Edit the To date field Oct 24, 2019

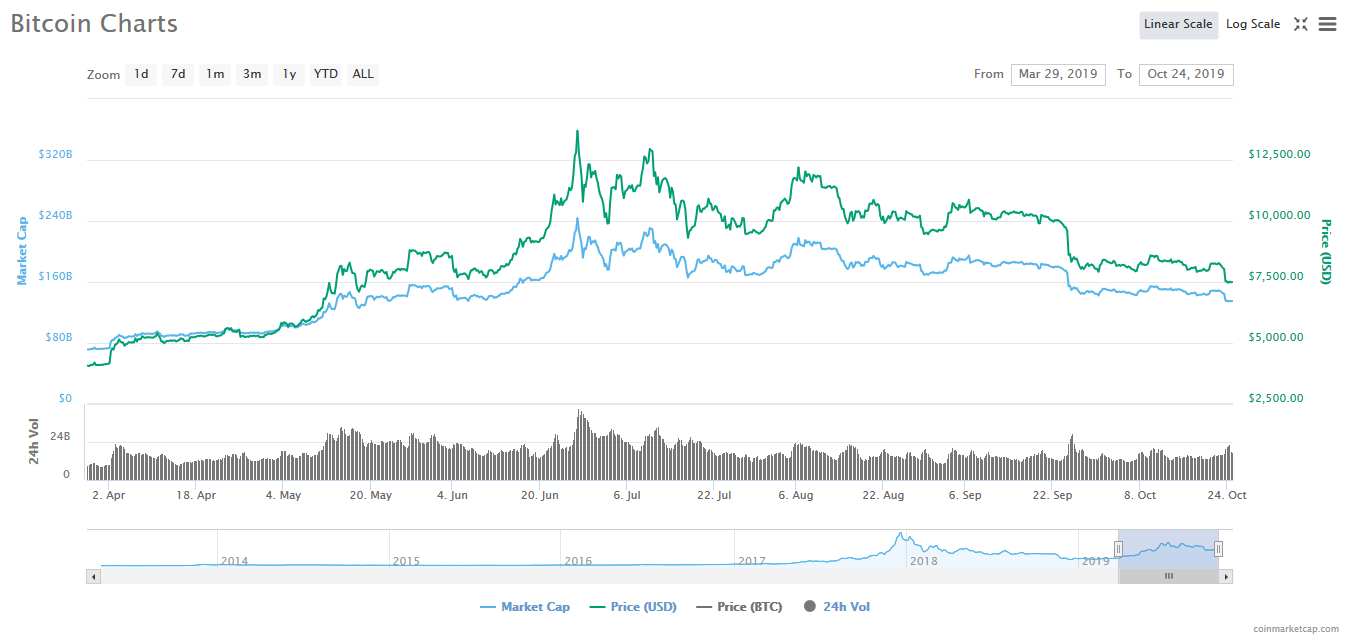tap(1186, 74)
